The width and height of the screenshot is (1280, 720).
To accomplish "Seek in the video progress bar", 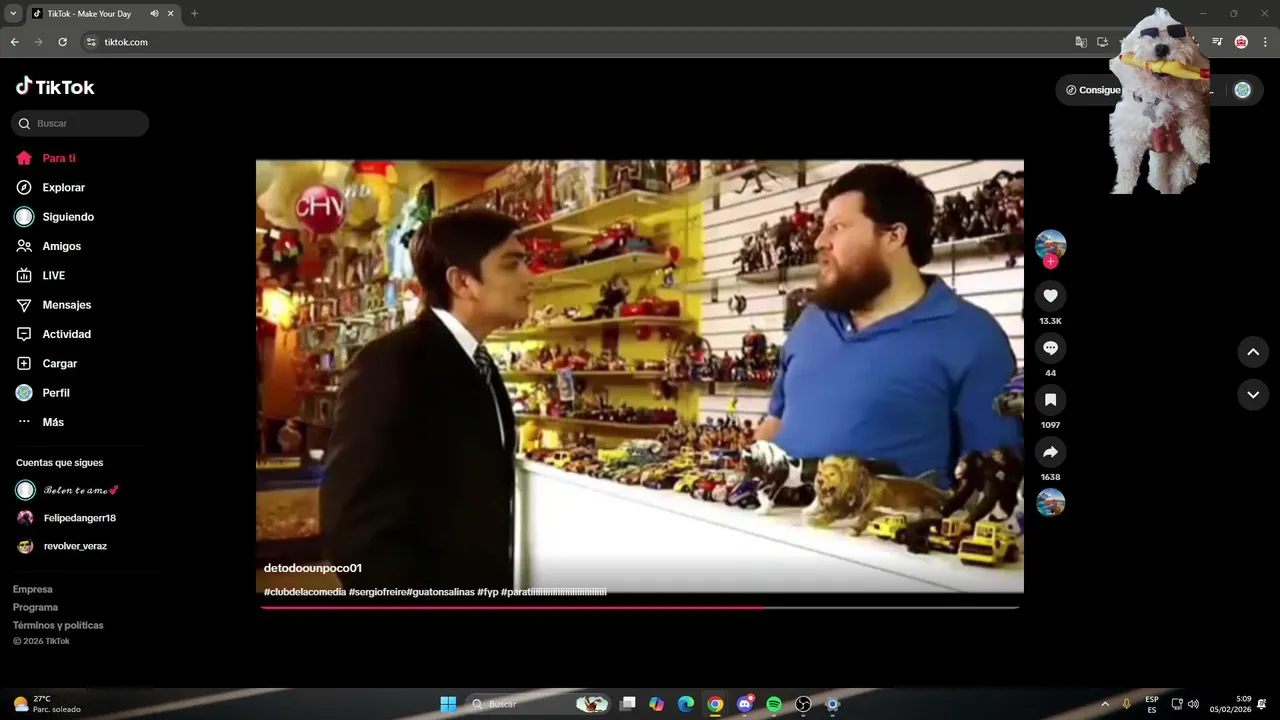I will 640,607.
